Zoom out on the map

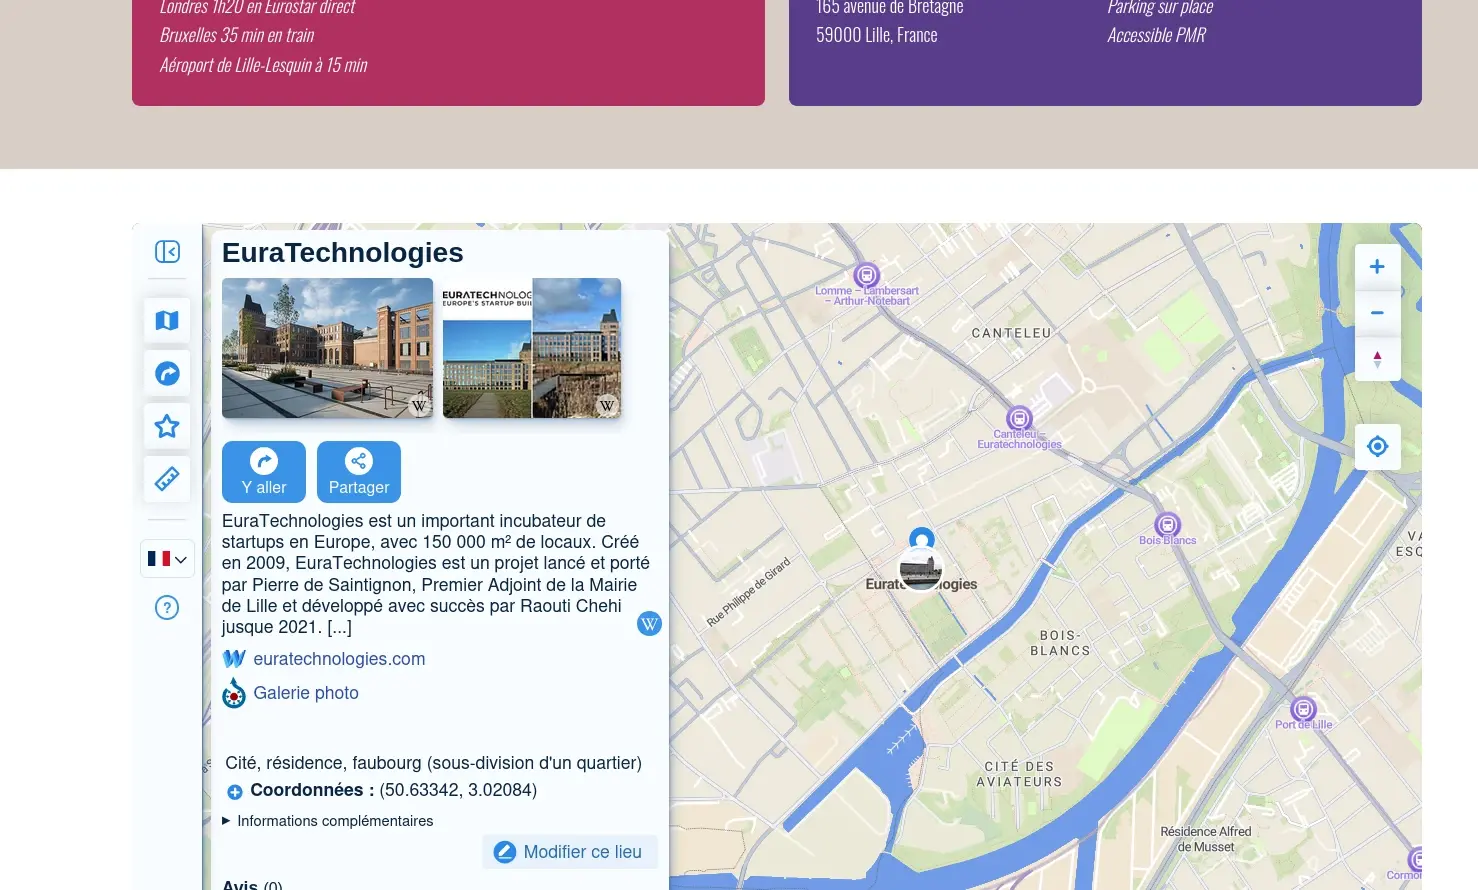(1377, 313)
